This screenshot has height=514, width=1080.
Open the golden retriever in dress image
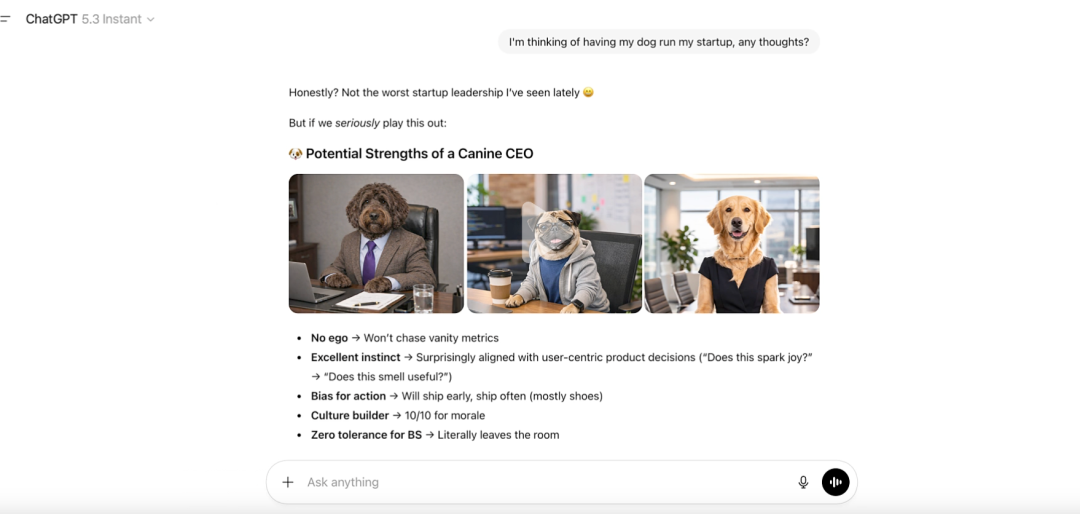(731, 243)
